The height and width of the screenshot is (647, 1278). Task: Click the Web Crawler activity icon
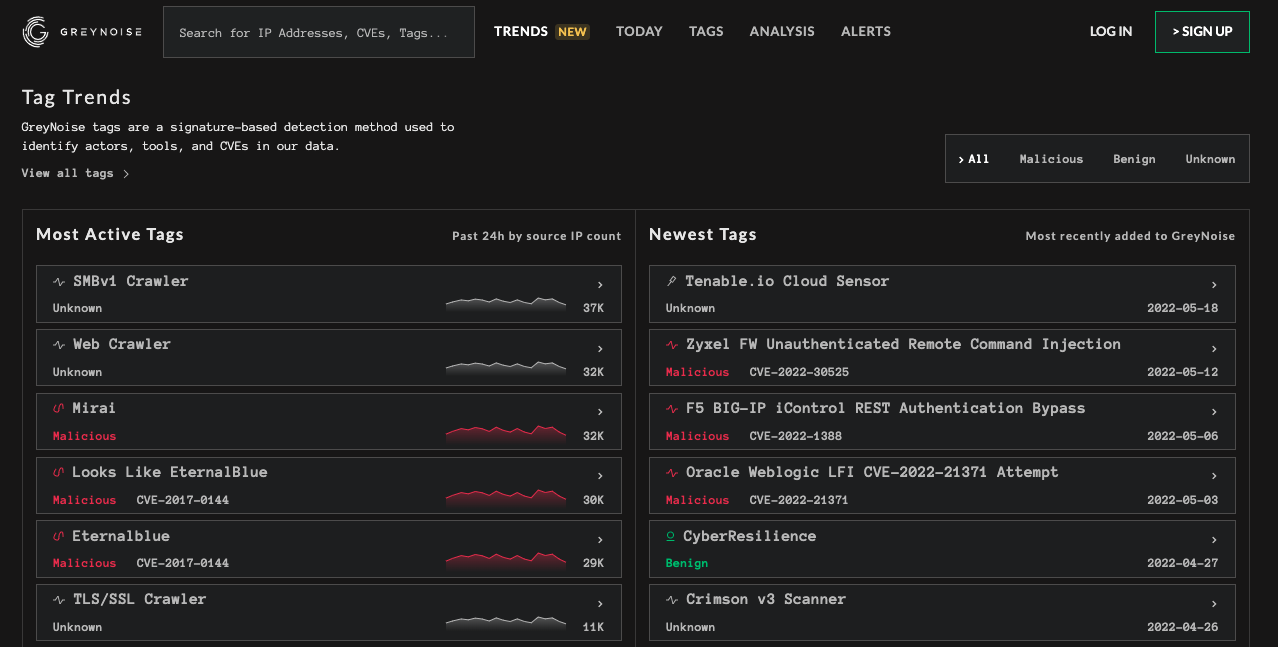coord(59,345)
